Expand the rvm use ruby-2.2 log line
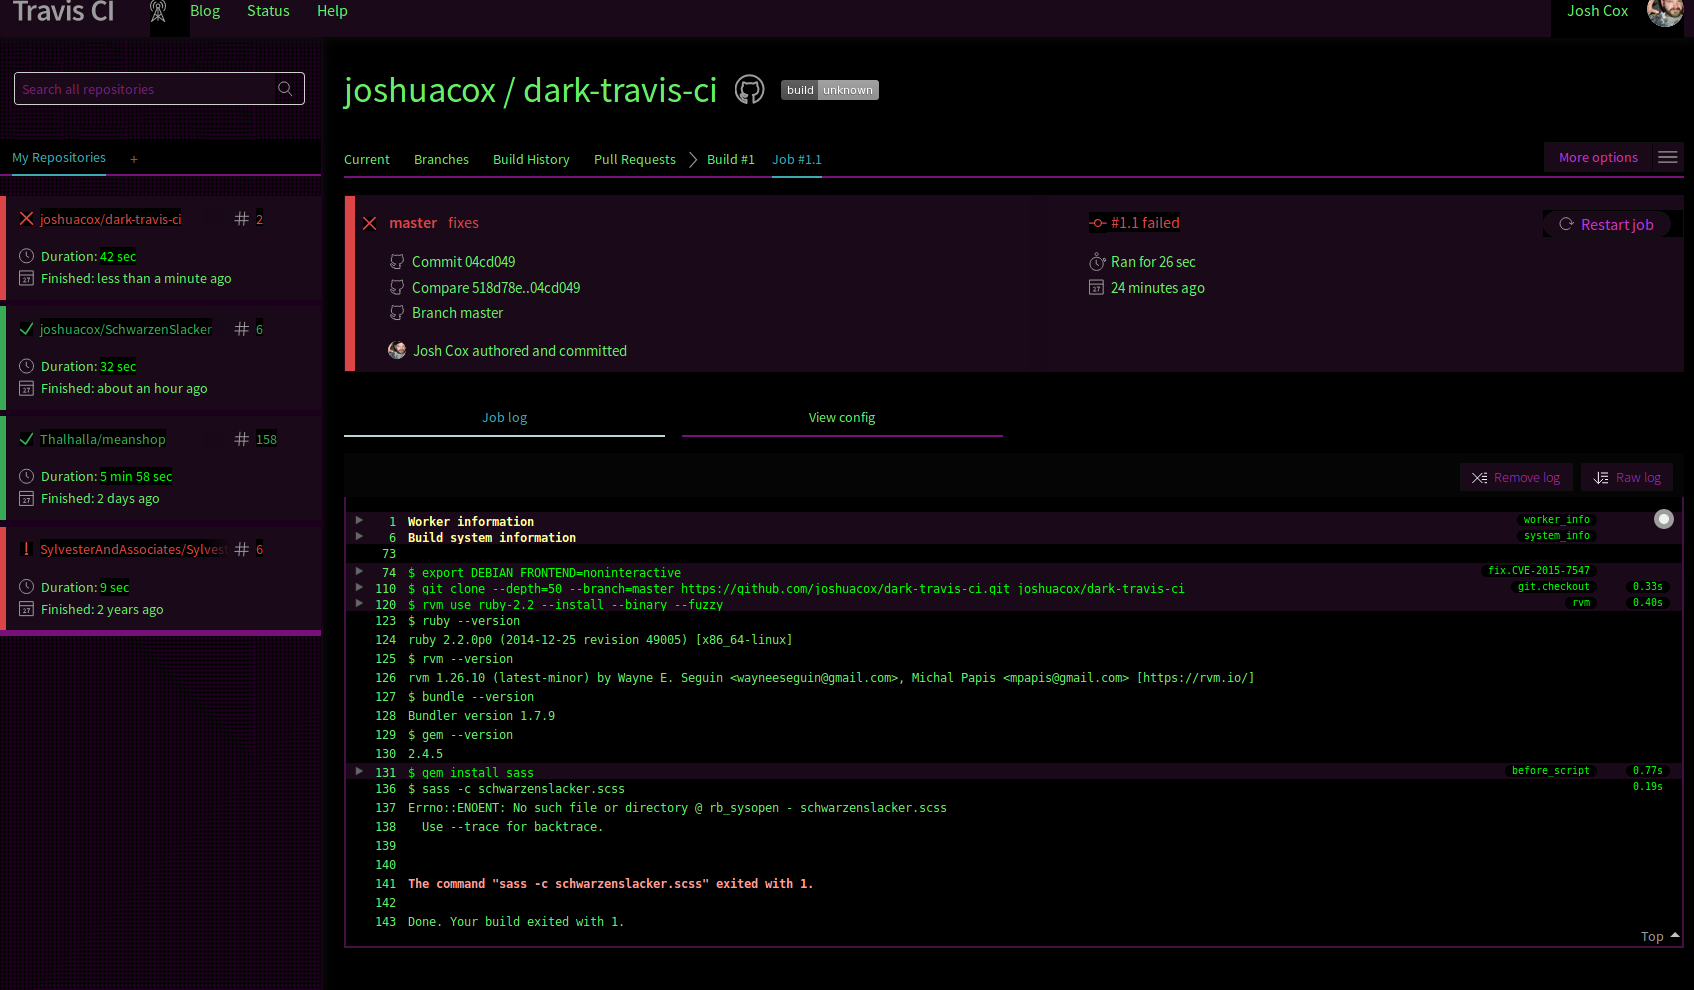Screen dimensions: 1694x990 (359, 602)
